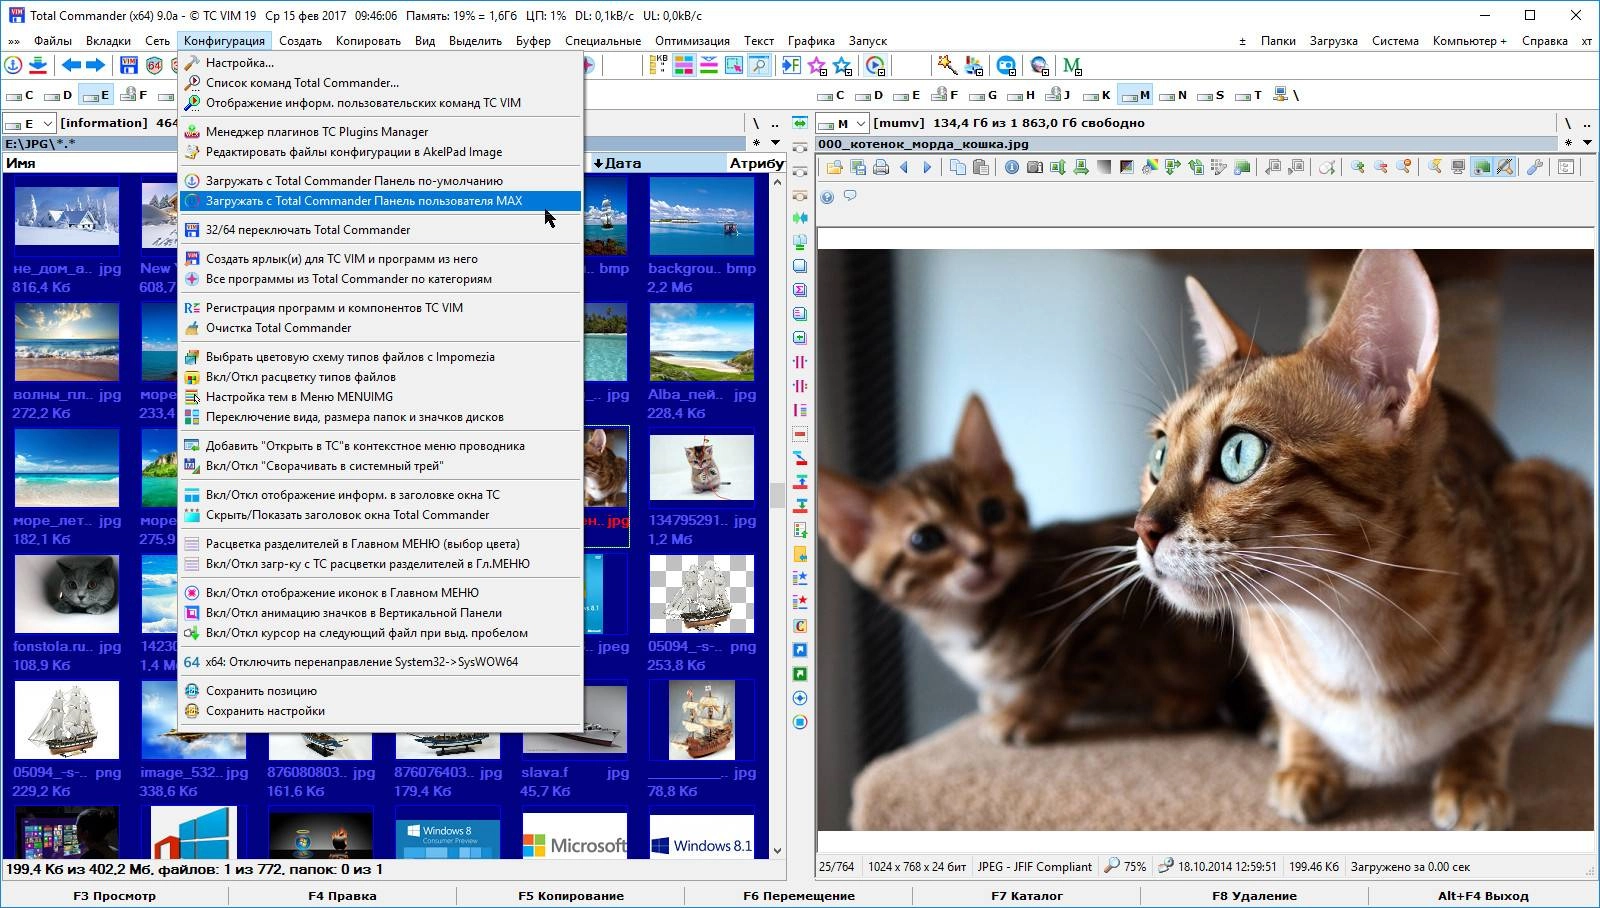Select the fonstola.ru gray cat thumbnail
The width and height of the screenshot is (1600, 908).
(x=67, y=595)
